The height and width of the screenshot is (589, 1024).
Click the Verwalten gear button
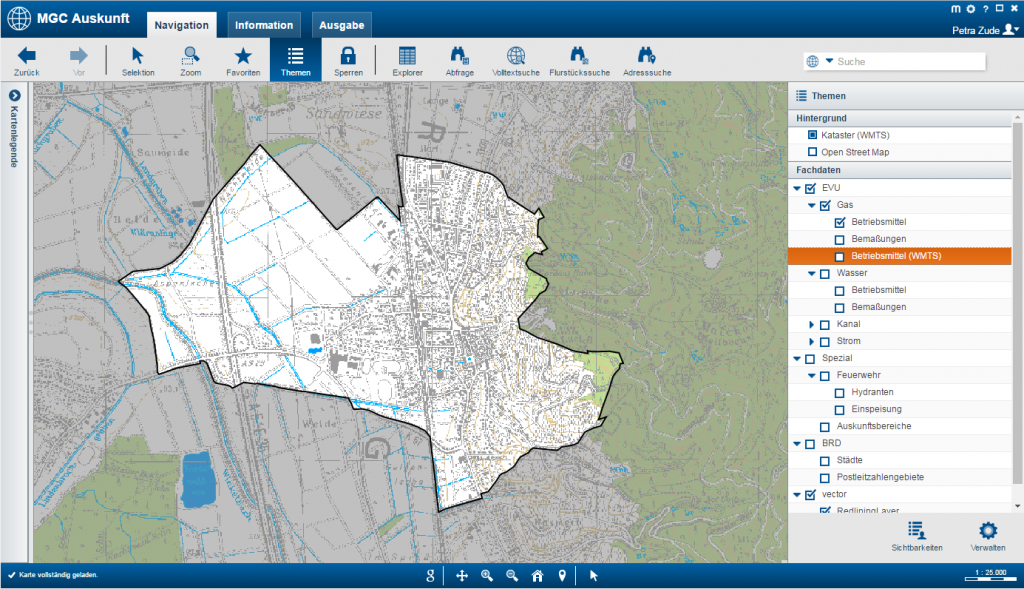tap(987, 536)
